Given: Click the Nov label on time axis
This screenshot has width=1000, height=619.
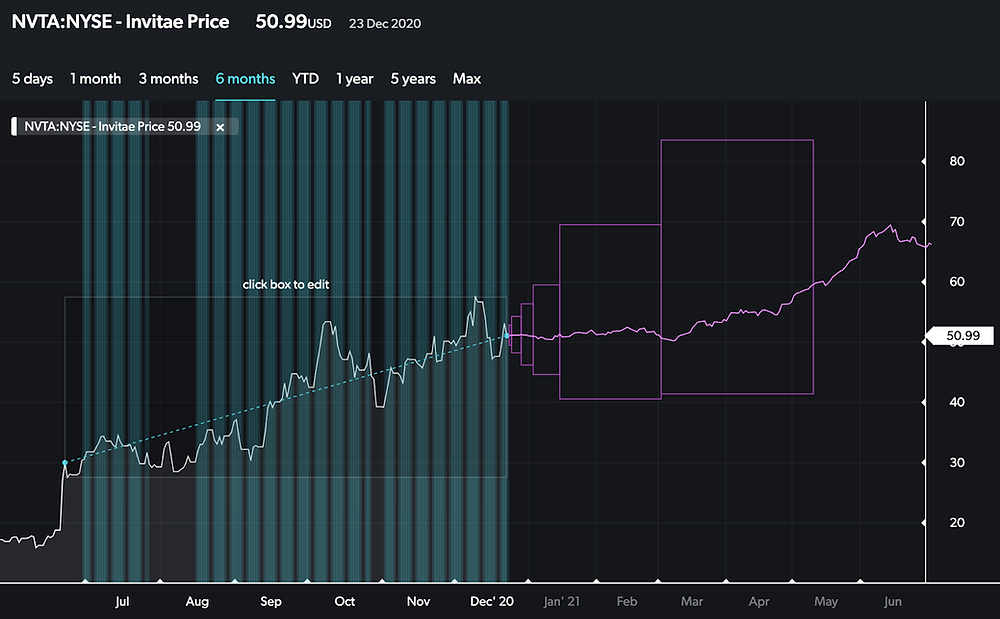Looking at the screenshot, I should tap(418, 601).
